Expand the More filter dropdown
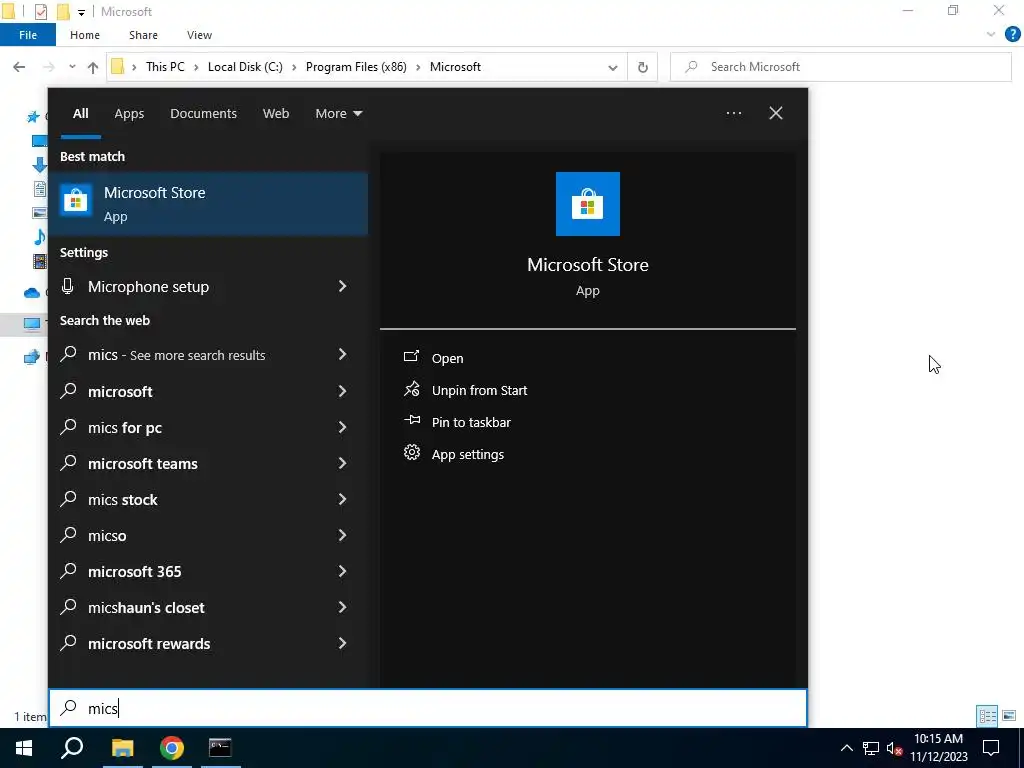This screenshot has width=1024, height=768. click(x=338, y=114)
